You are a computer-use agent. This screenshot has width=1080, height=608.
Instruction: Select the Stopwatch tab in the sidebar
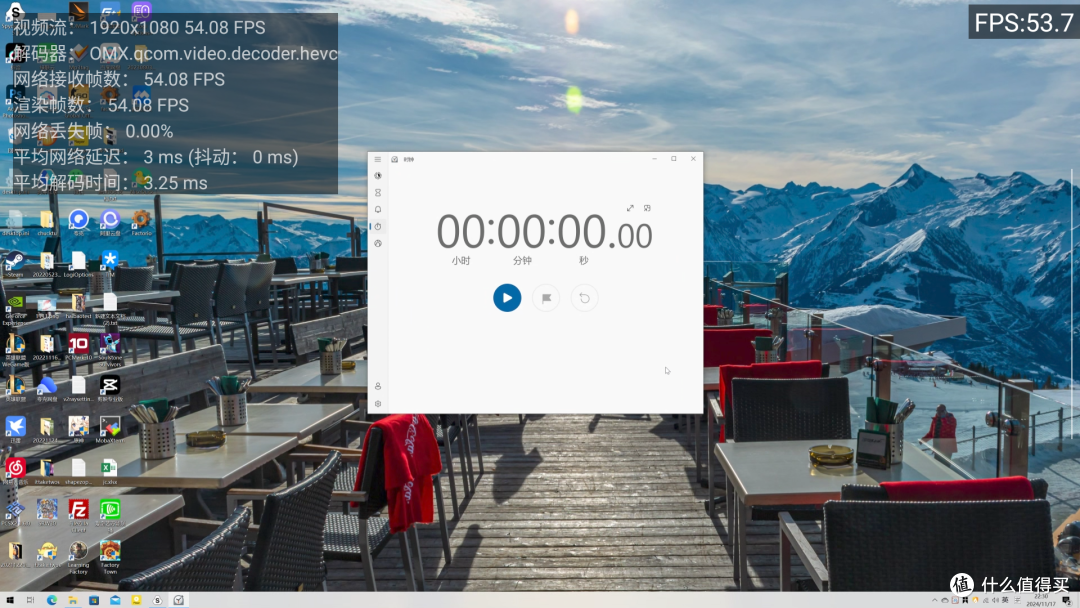377,227
